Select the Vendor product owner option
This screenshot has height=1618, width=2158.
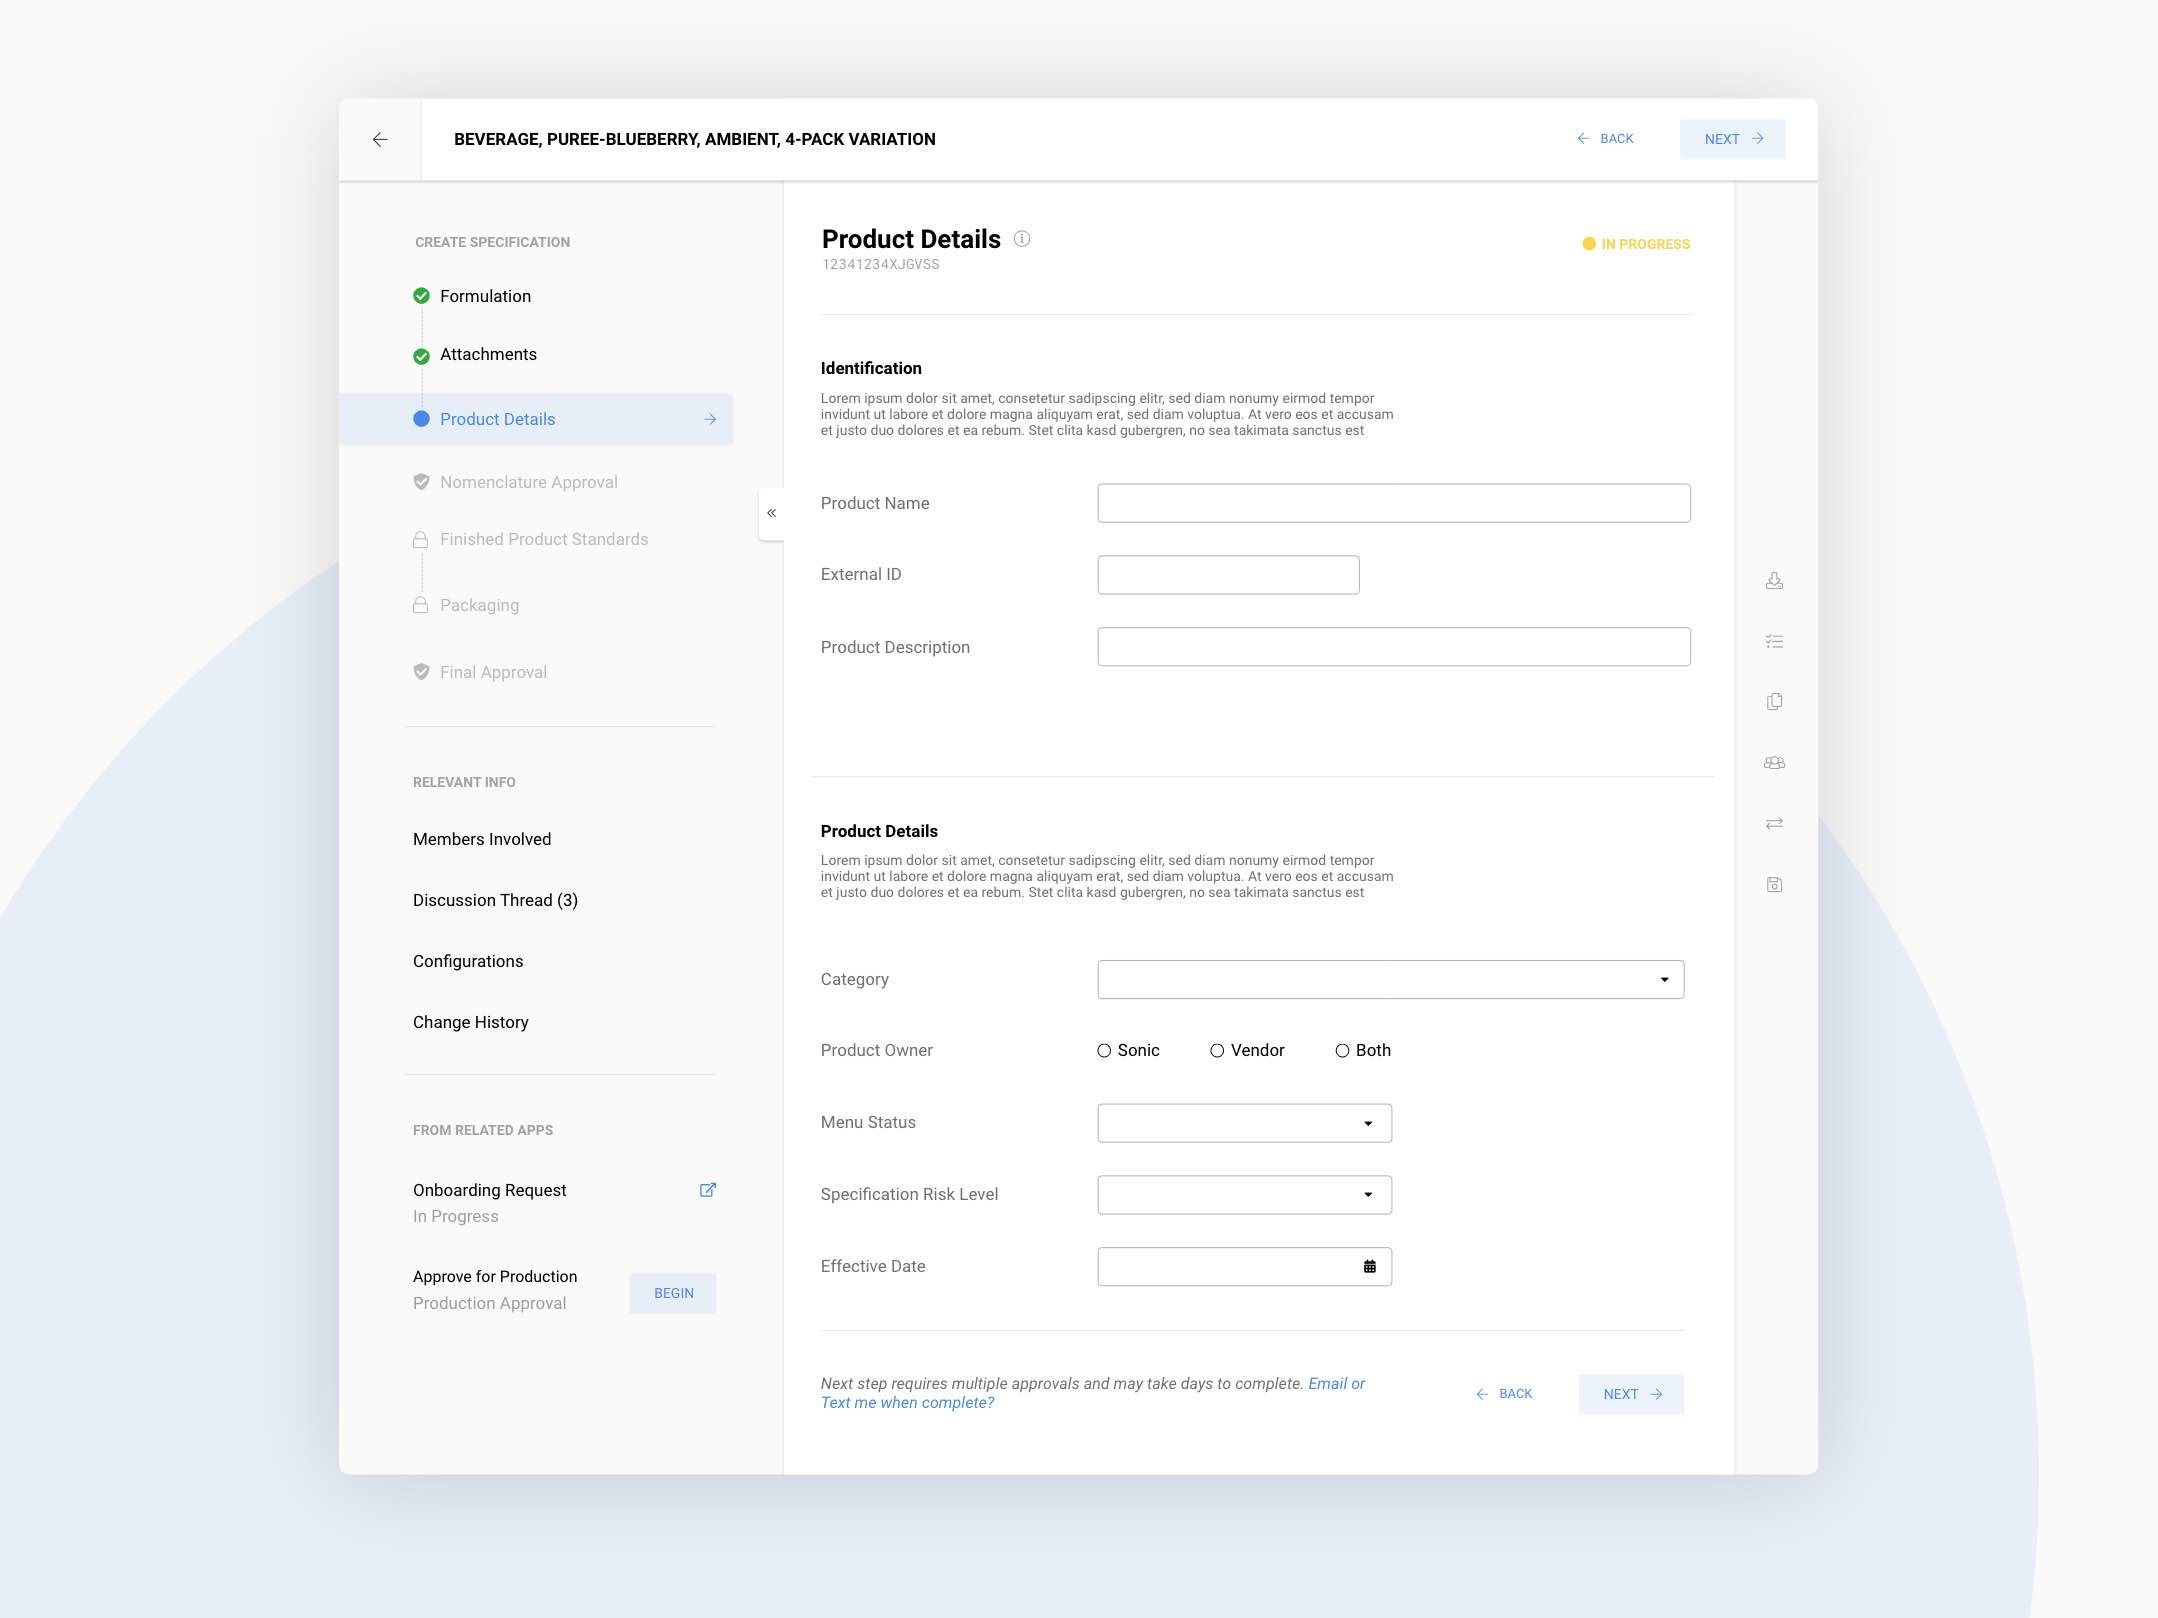[1217, 1051]
